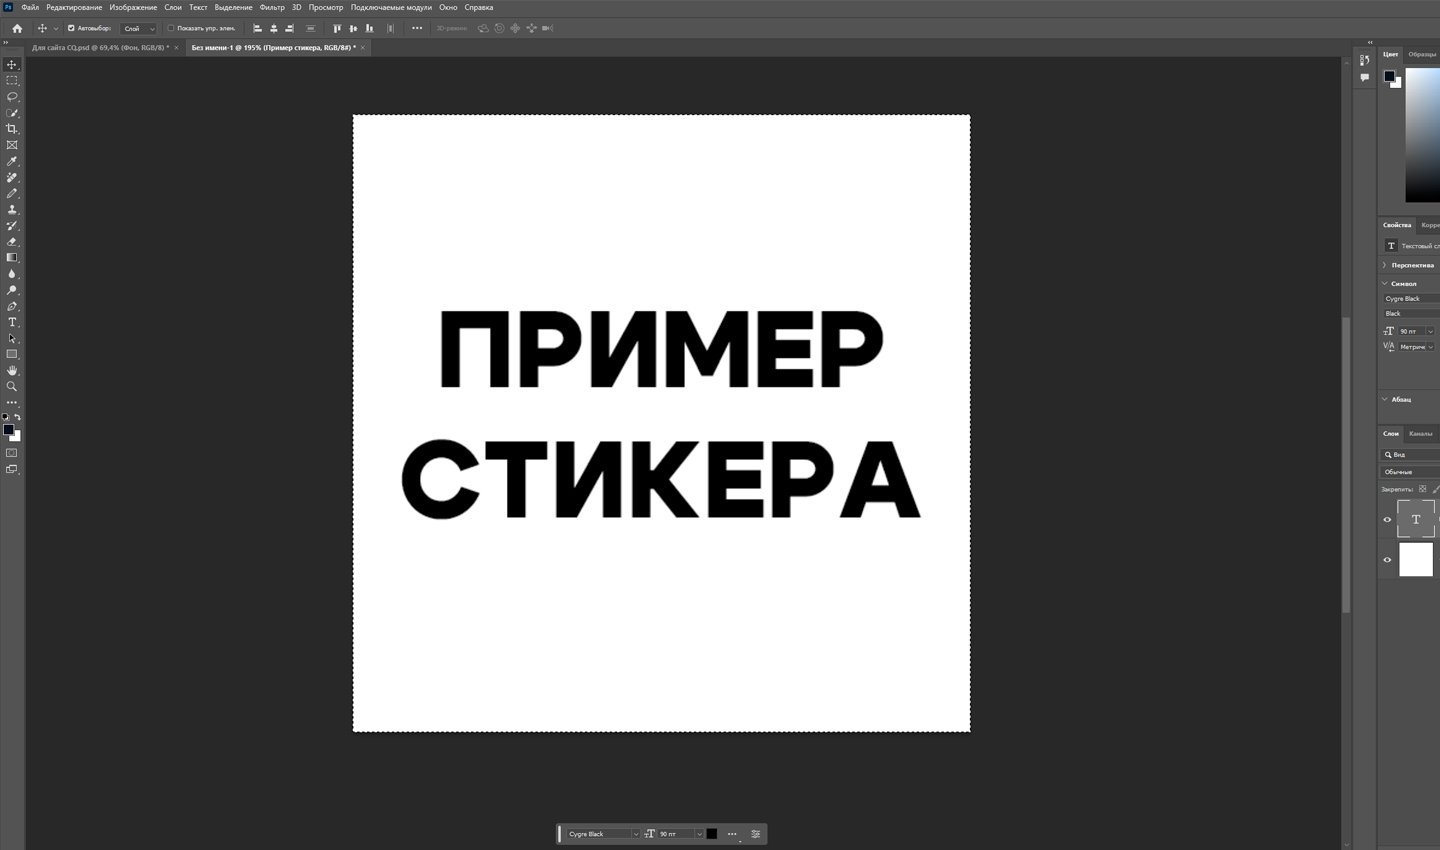This screenshot has width=1440, height=850.
Task: Select the Healing Brush tool
Action: coord(12,177)
